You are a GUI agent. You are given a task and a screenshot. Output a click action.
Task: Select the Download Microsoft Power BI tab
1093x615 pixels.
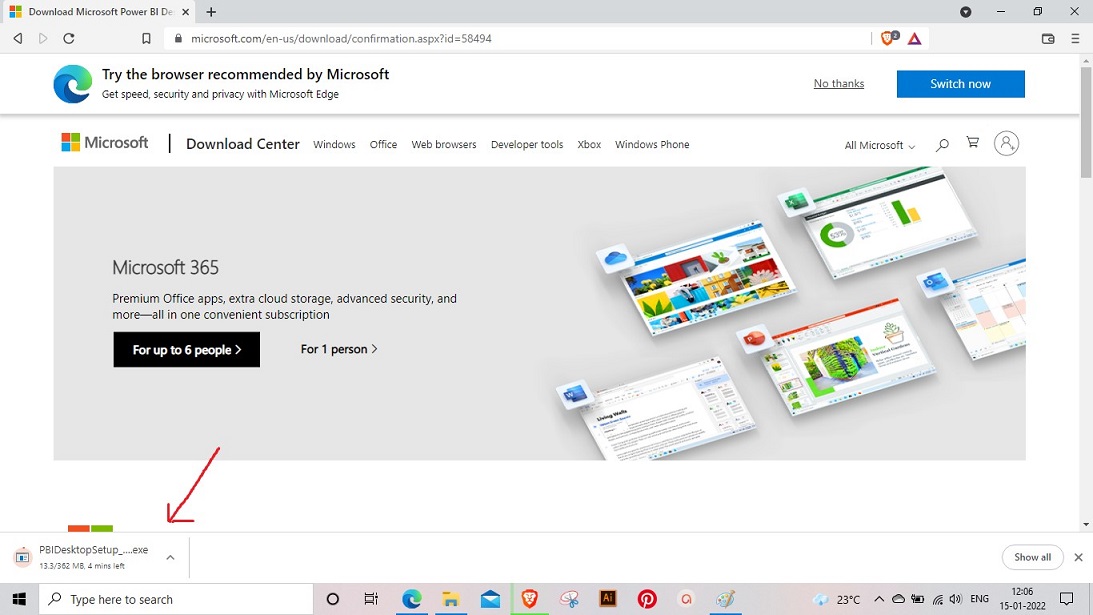(100, 12)
